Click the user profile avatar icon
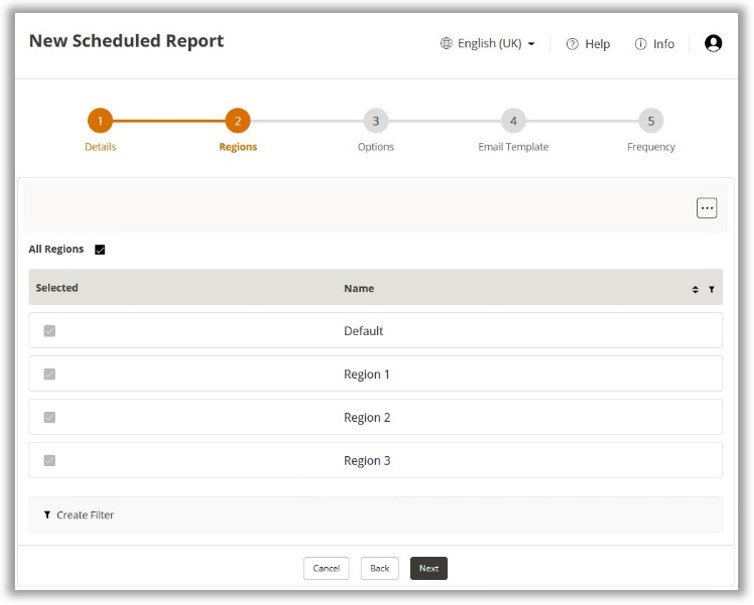Image resolution: width=754 pixels, height=605 pixels. coord(713,44)
